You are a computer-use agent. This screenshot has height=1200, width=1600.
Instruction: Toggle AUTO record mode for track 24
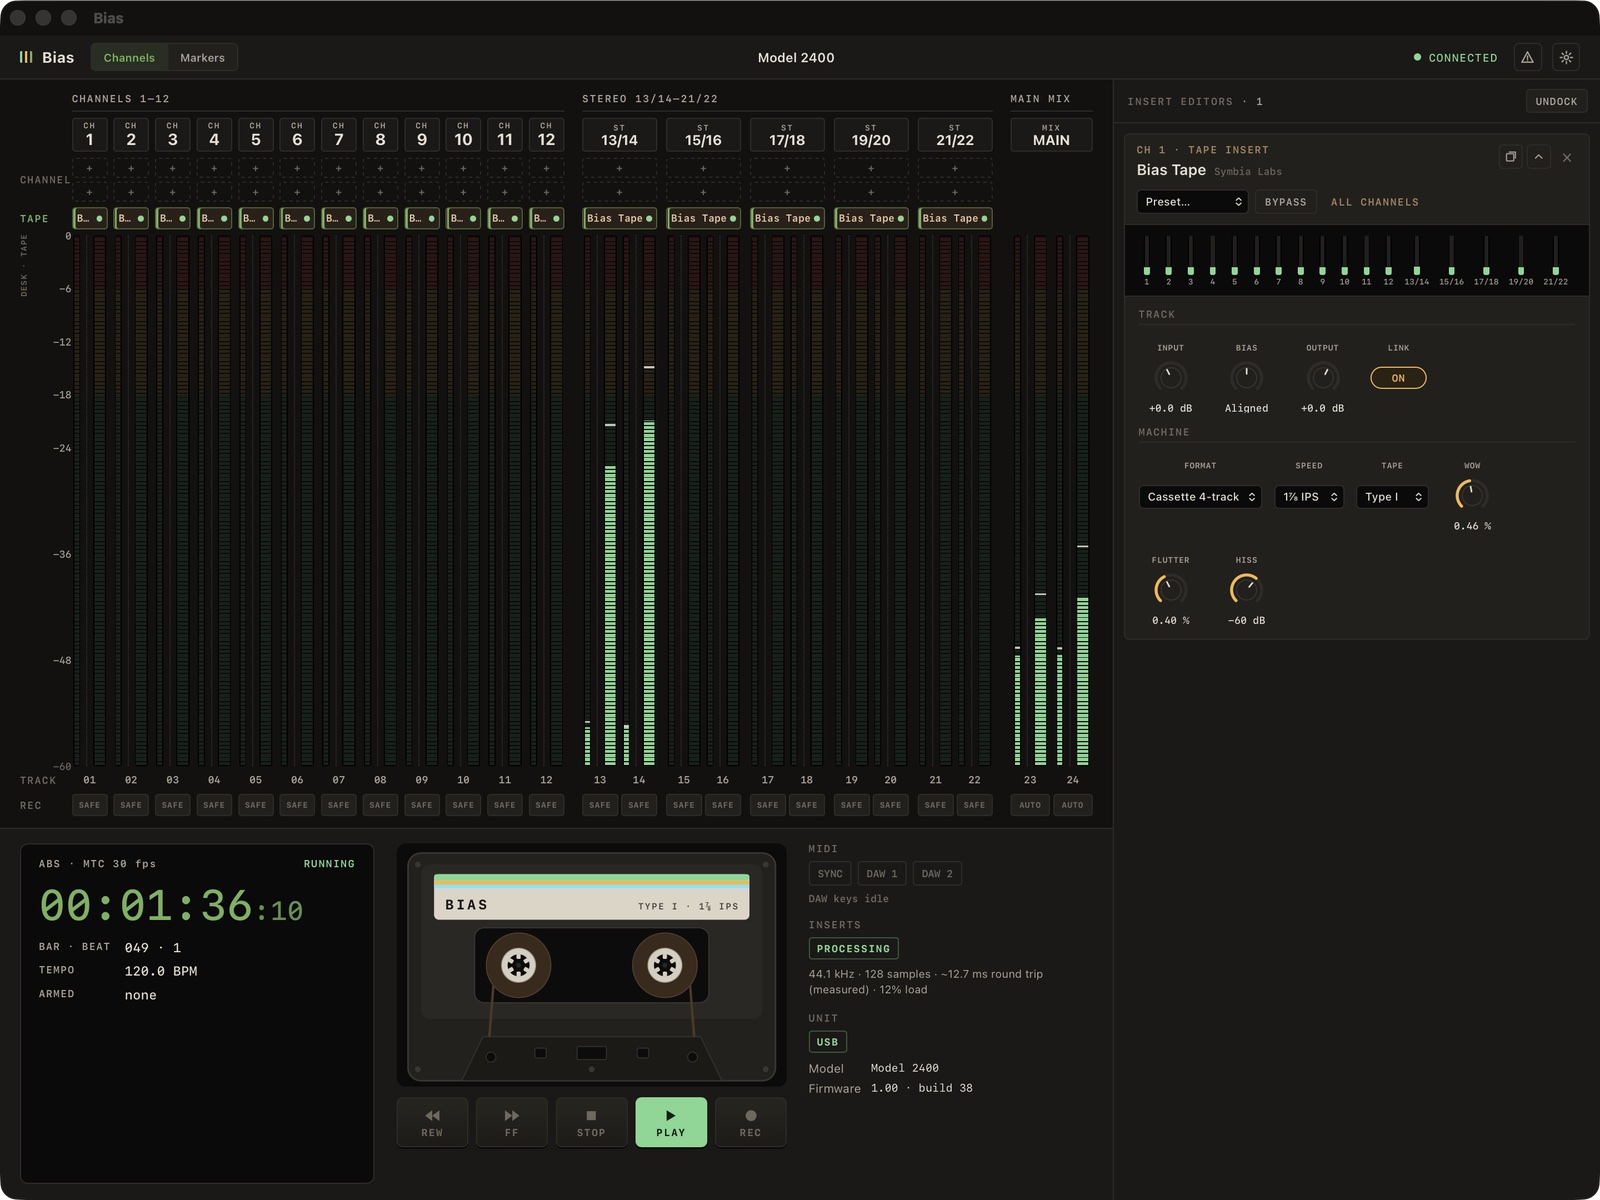click(x=1072, y=805)
